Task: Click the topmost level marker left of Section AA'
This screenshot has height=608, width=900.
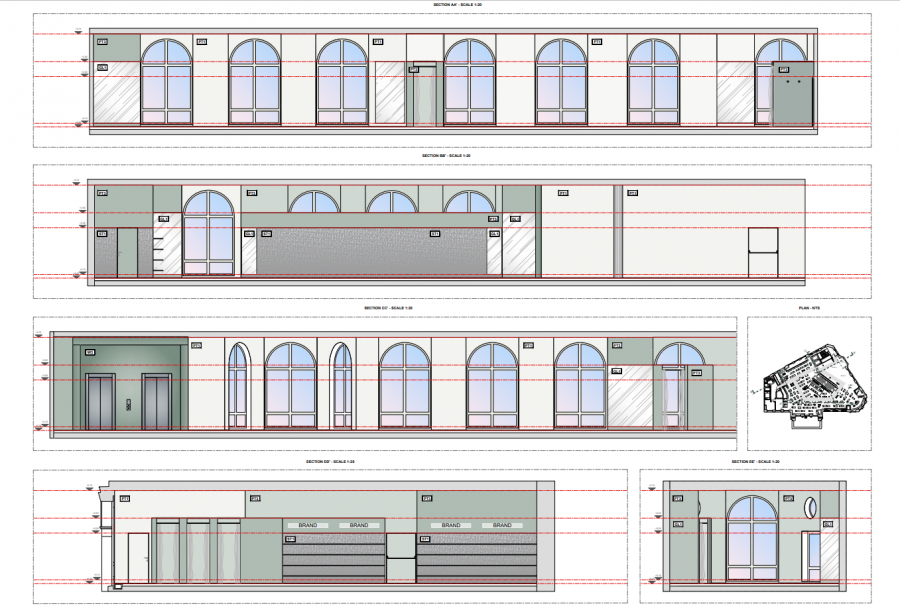Action: pos(79,31)
